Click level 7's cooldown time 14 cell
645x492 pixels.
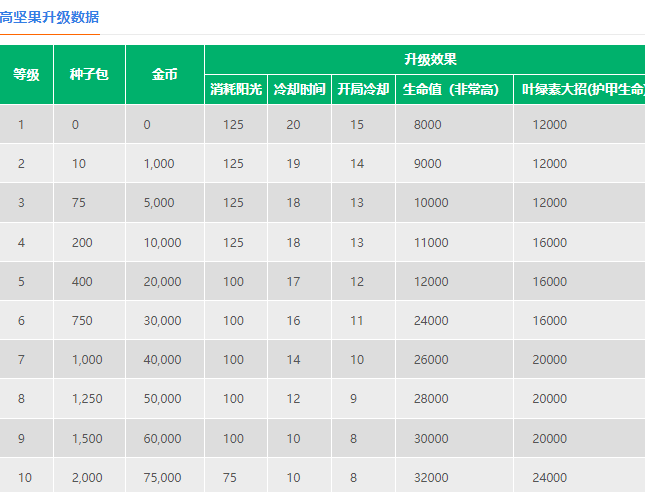click(x=299, y=360)
